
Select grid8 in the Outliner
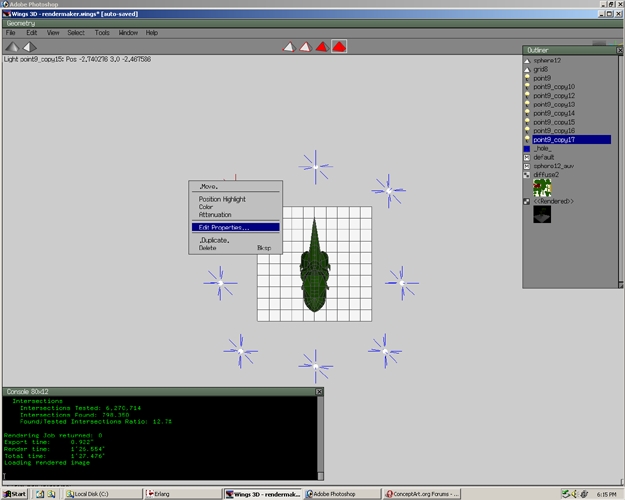pyautogui.click(x=540, y=69)
